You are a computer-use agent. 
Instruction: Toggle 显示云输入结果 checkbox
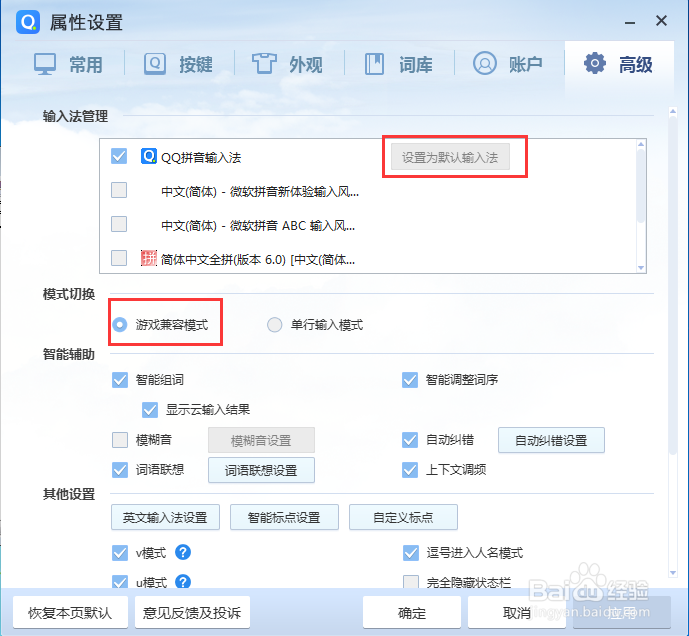click(150, 410)
